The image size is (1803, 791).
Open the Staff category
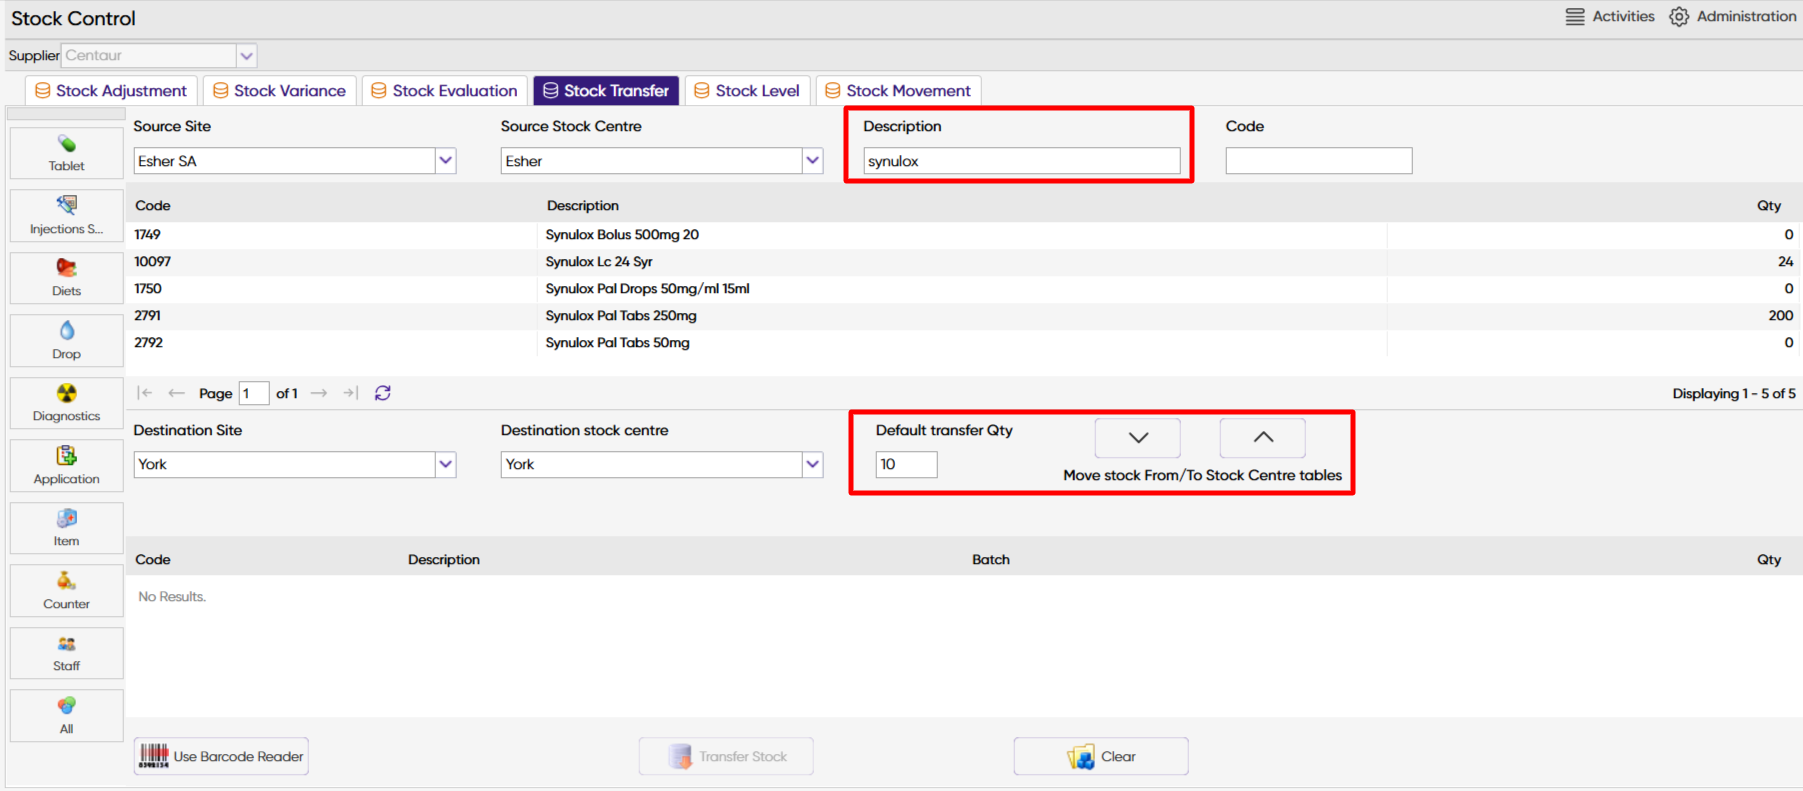click(66, 653)
